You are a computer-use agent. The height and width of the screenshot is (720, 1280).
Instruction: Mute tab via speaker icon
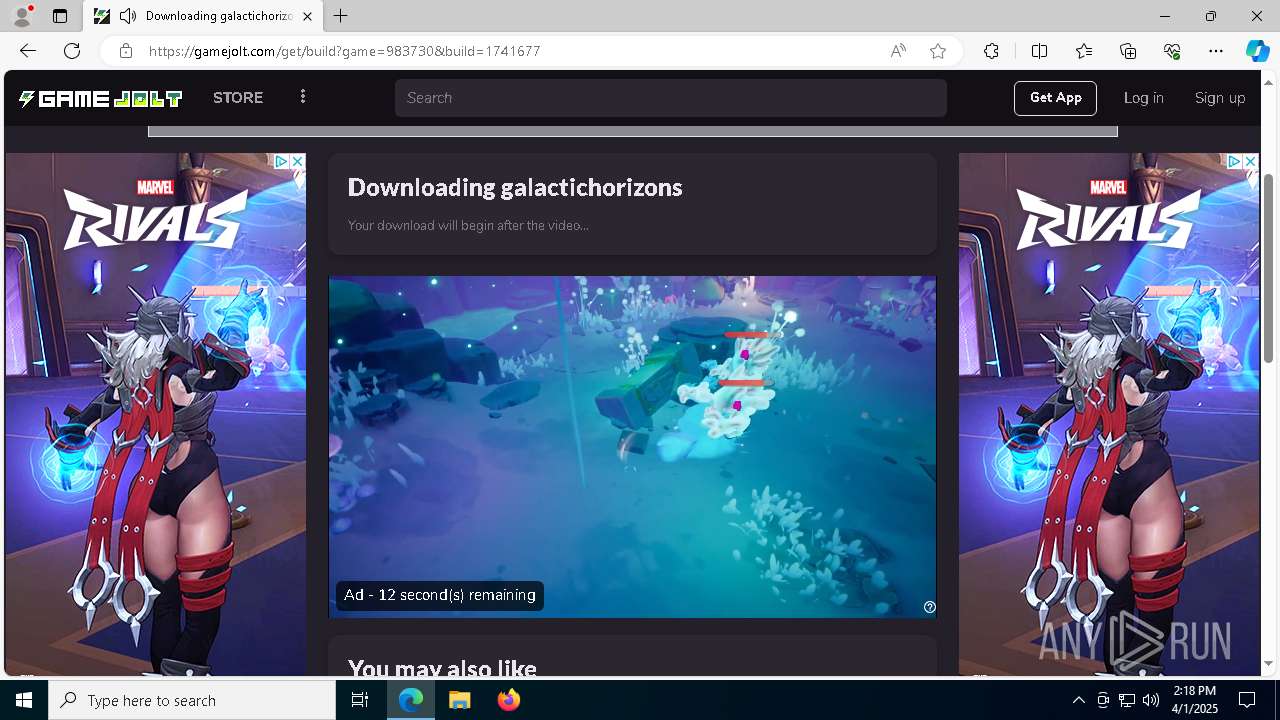(x=128, y=16)
